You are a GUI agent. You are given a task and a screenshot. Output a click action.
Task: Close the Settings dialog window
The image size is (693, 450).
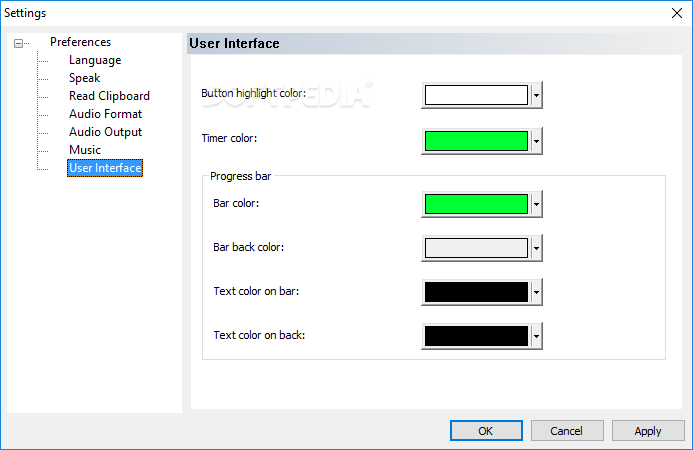tap(677, 13)
